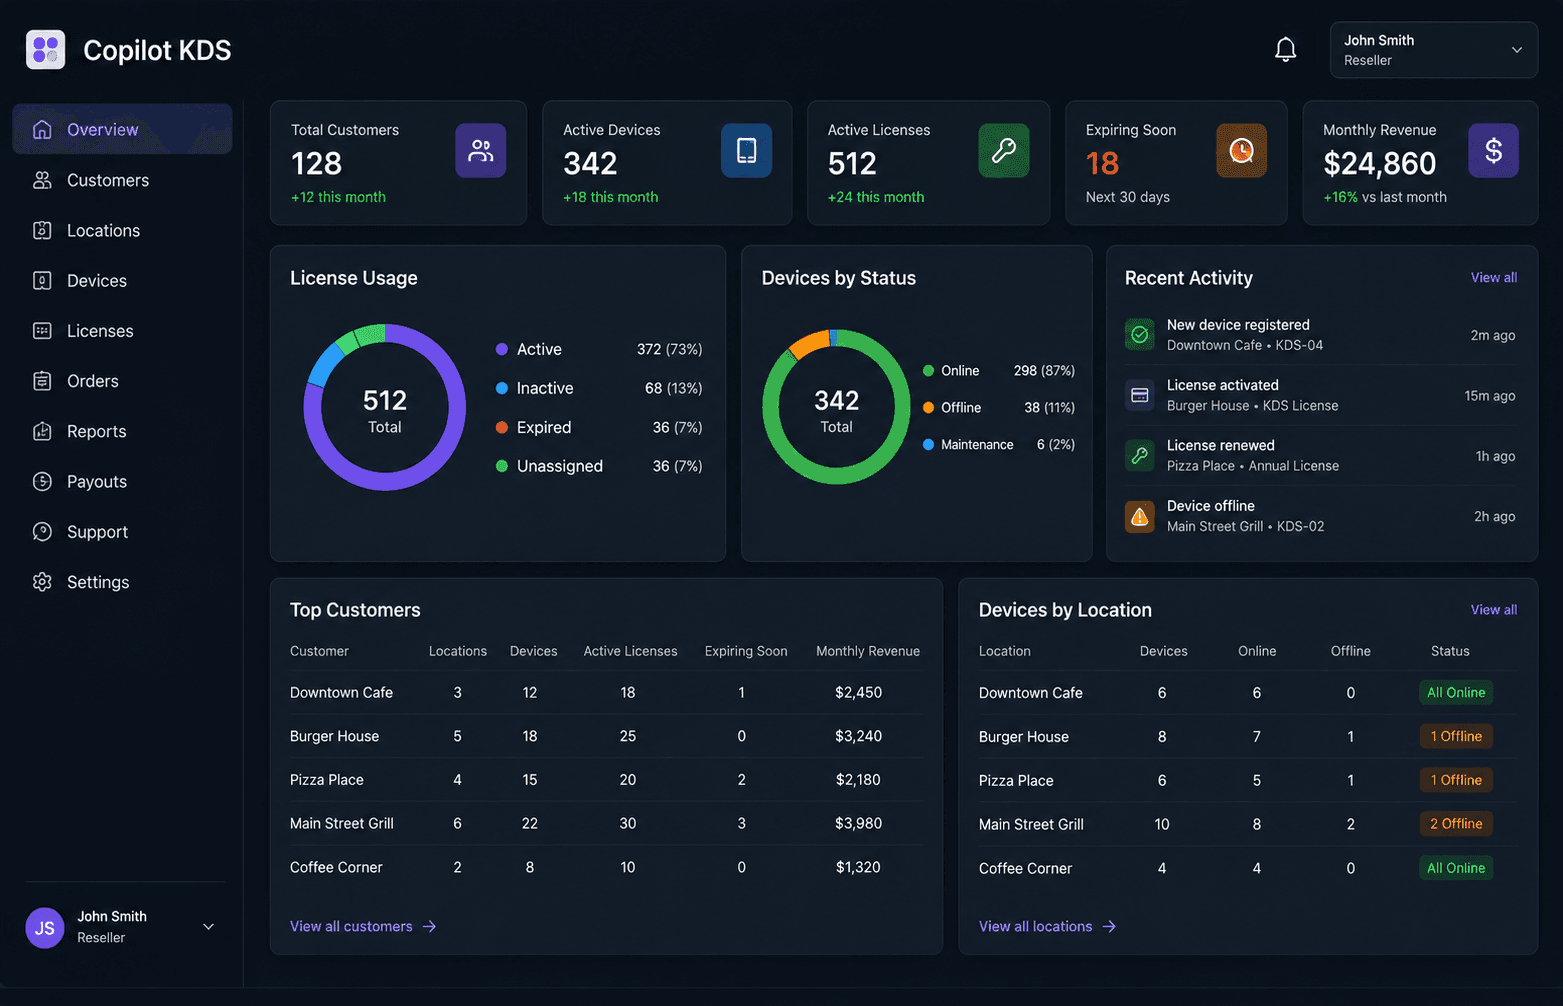Image resolution: width=1563 pixels, height=1006 pixels.
Task: Navigate to Locations
Action: [122, 230]
